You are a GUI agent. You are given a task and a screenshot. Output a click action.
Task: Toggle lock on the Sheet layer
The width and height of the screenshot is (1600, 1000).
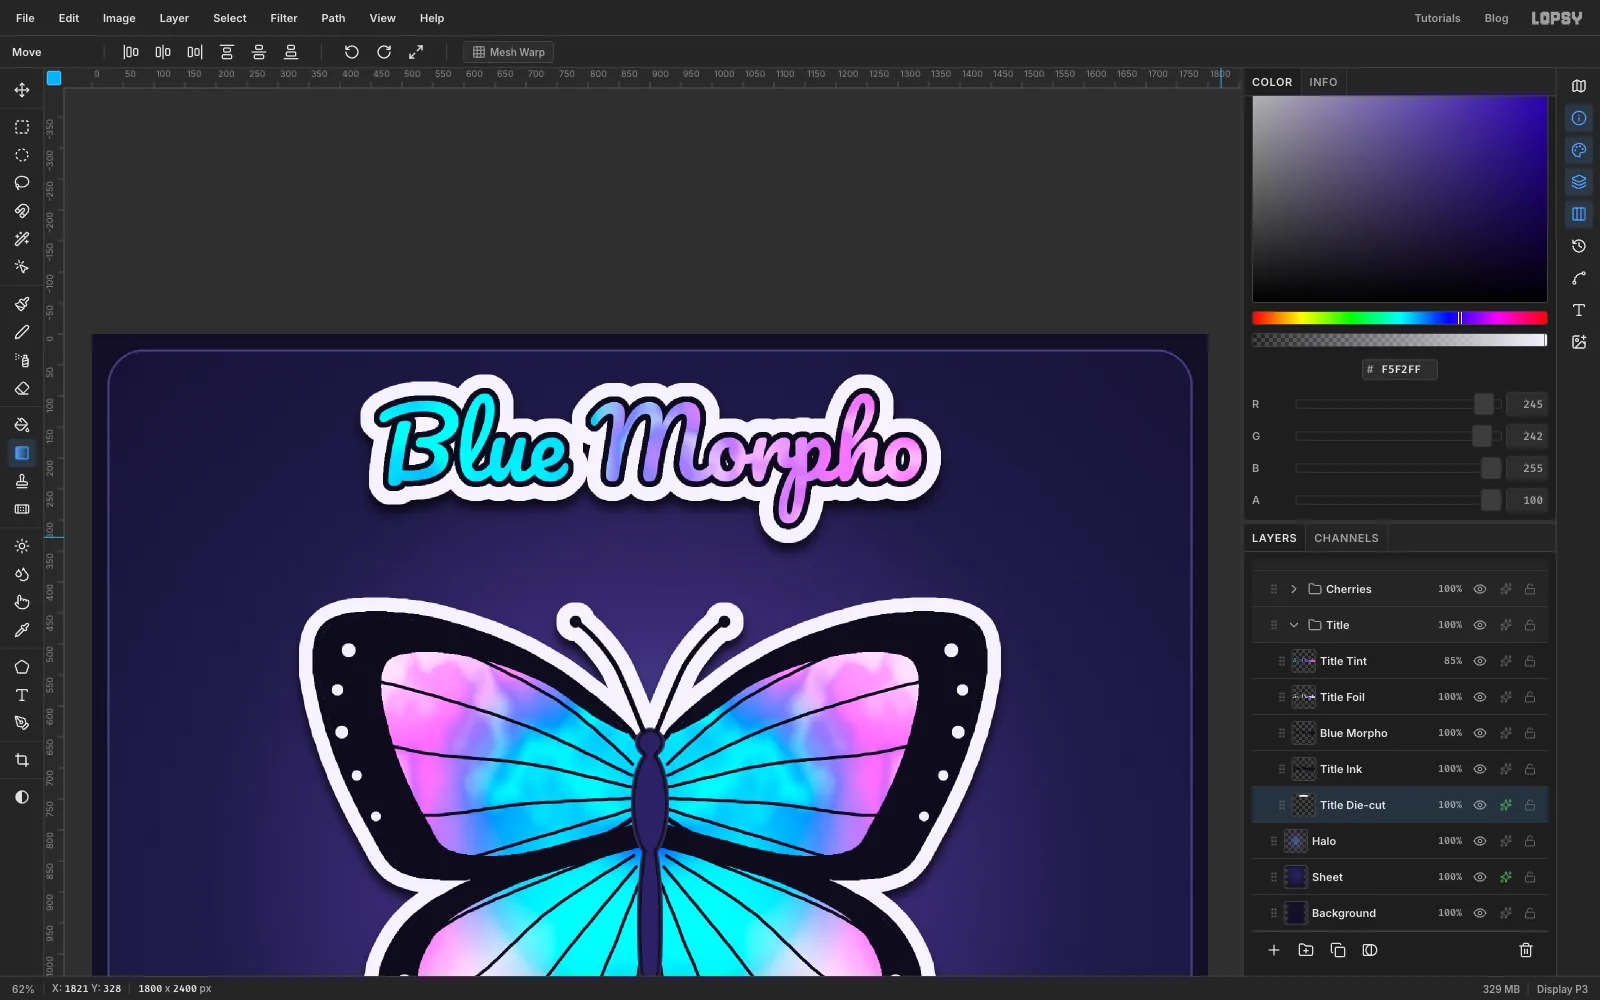pyautogui.click(x=1530, y=877)
